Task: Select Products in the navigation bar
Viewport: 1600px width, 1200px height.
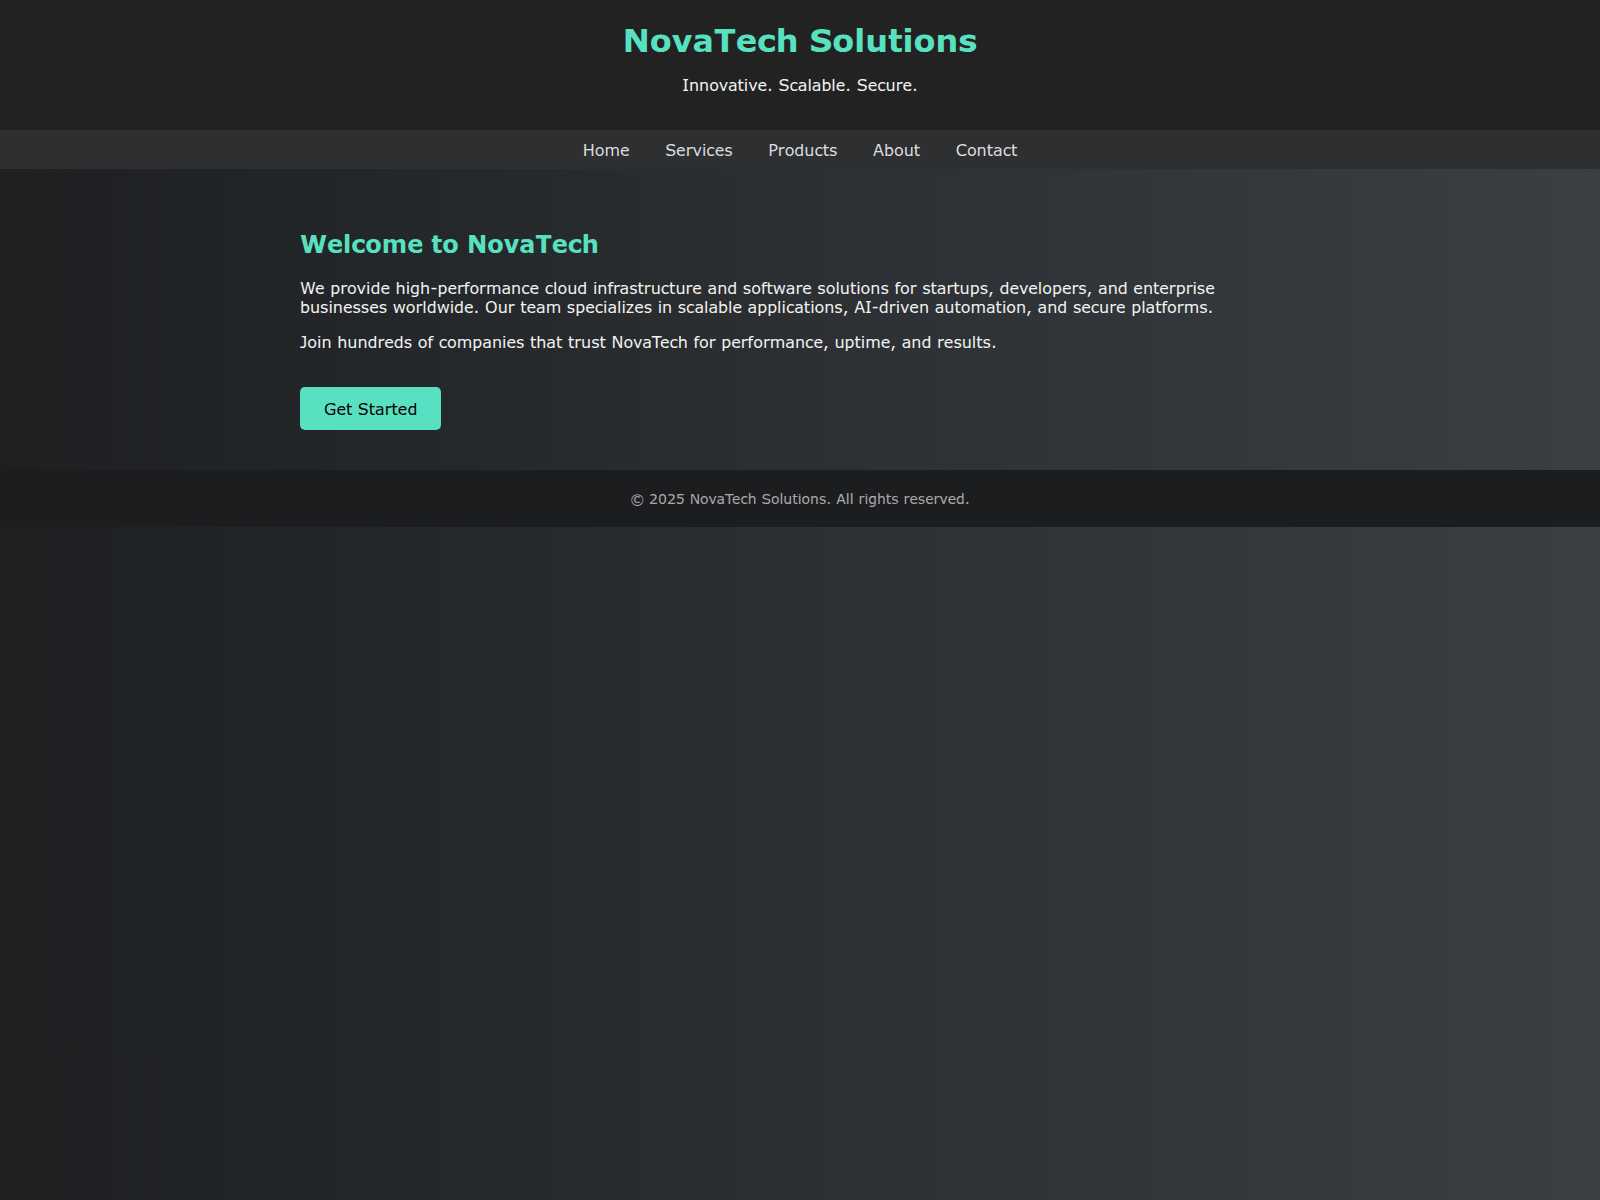Action: pyautogui.click(x=802, y=150)
